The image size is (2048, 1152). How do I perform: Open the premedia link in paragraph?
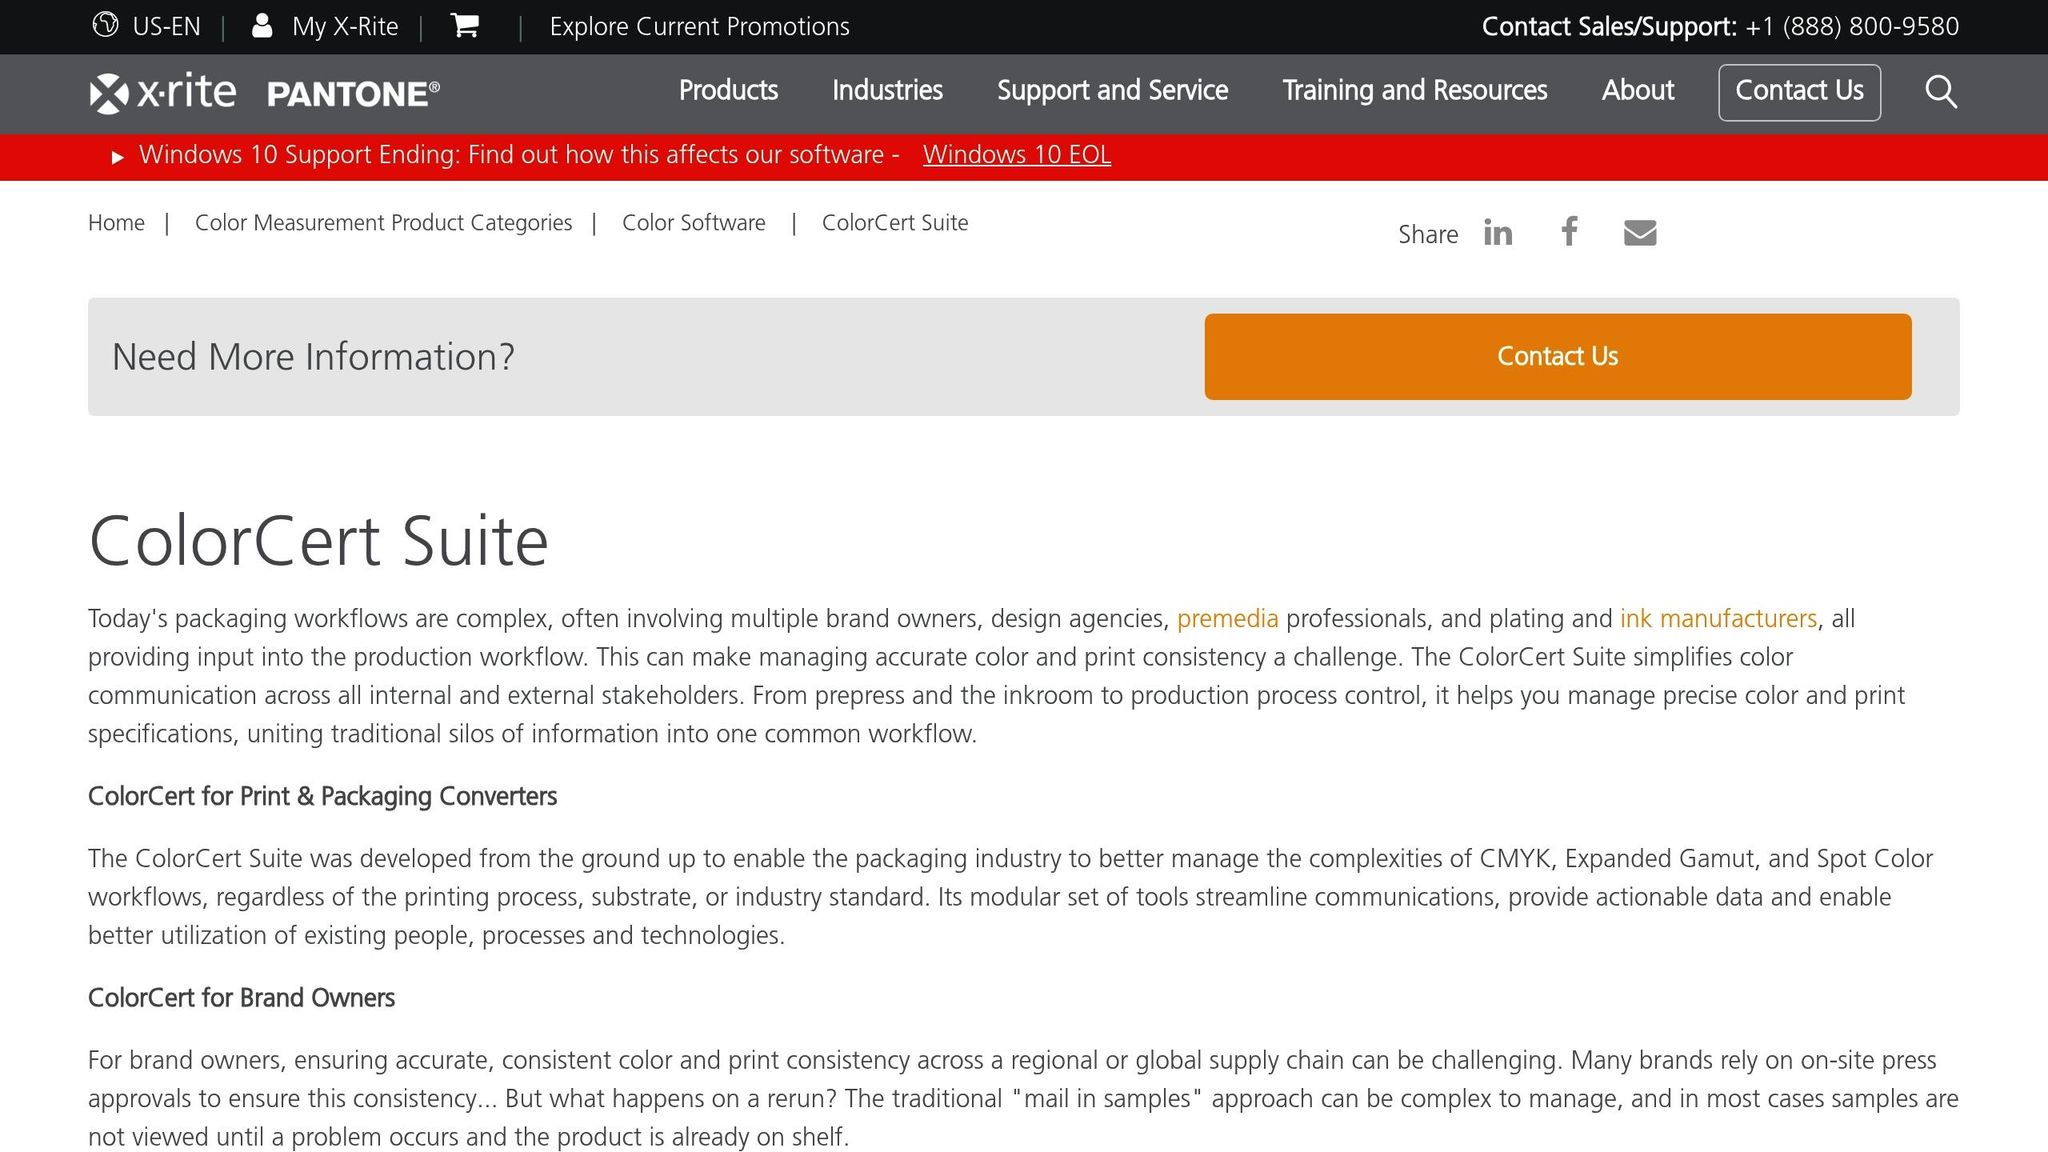(1227, 619)
